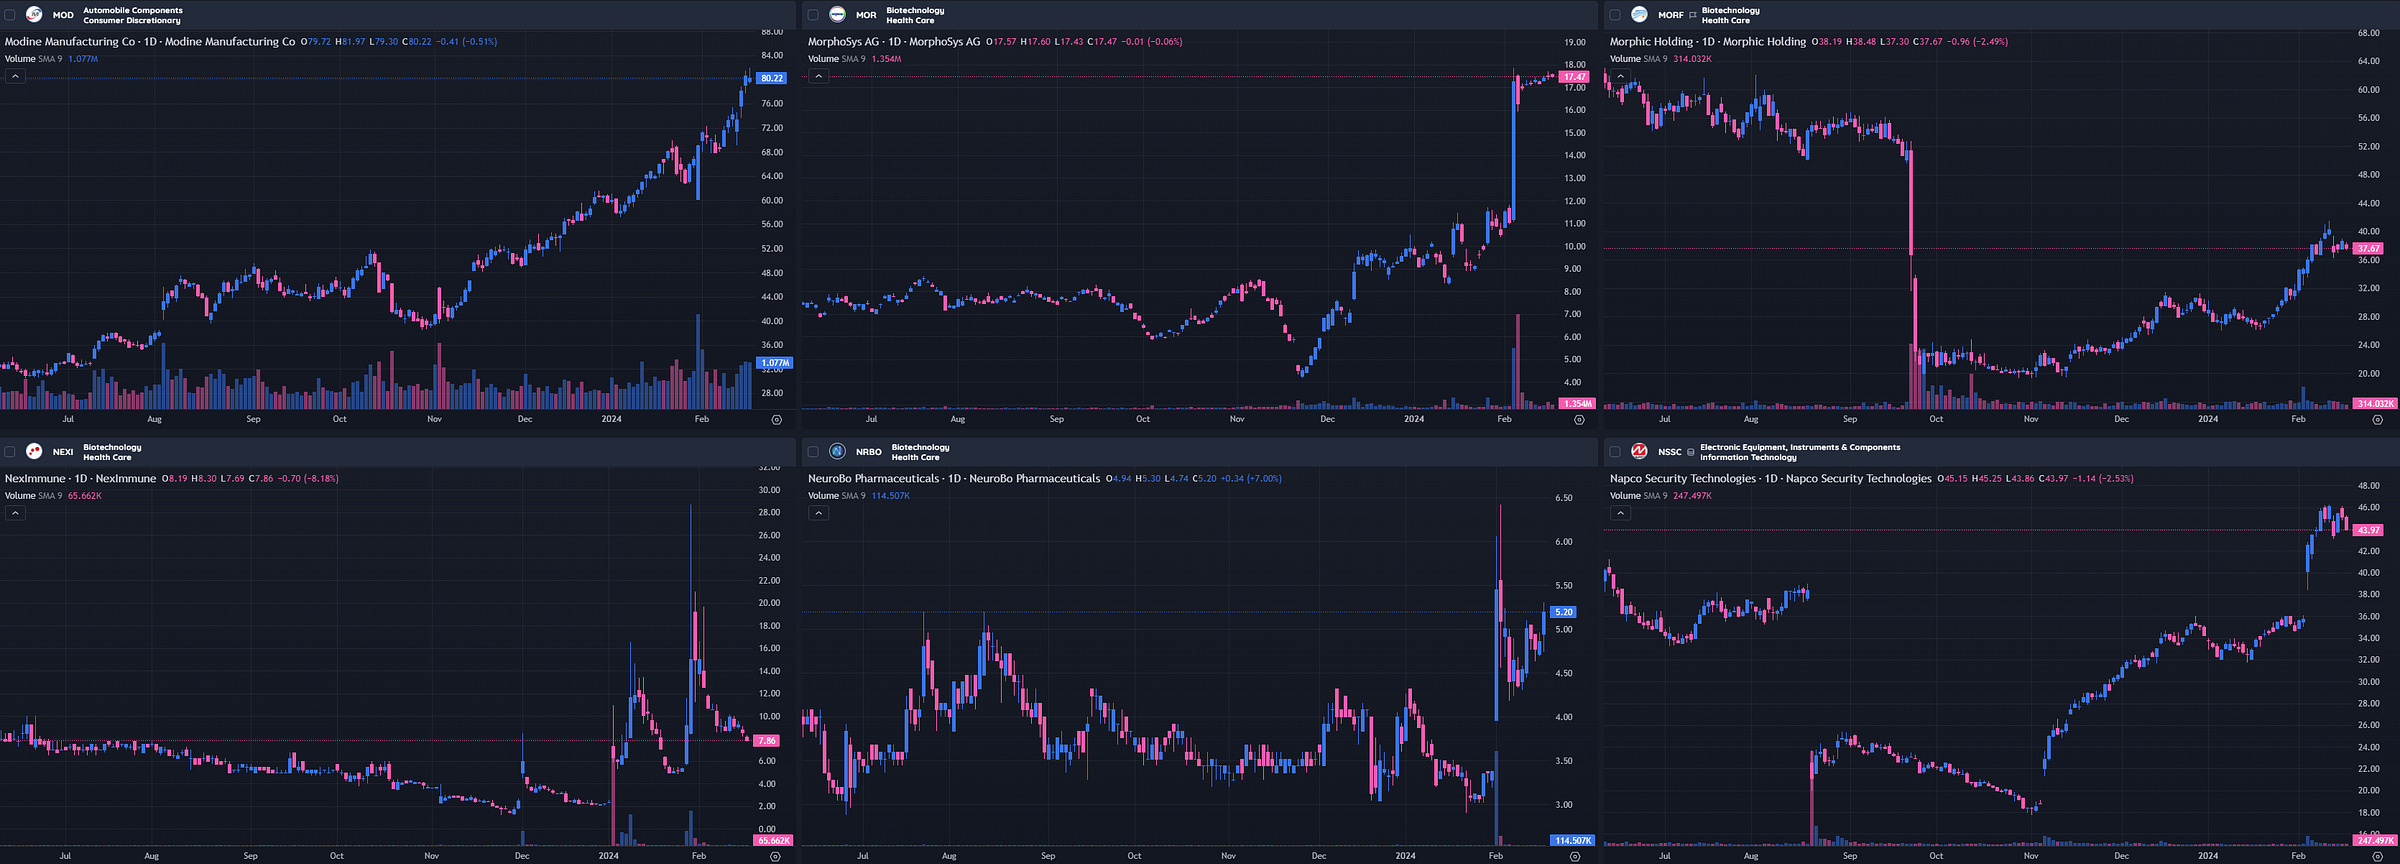Open the NRBO ticker symbol
The width and height of the screenshot is (2400, 864).
[868, 452]
